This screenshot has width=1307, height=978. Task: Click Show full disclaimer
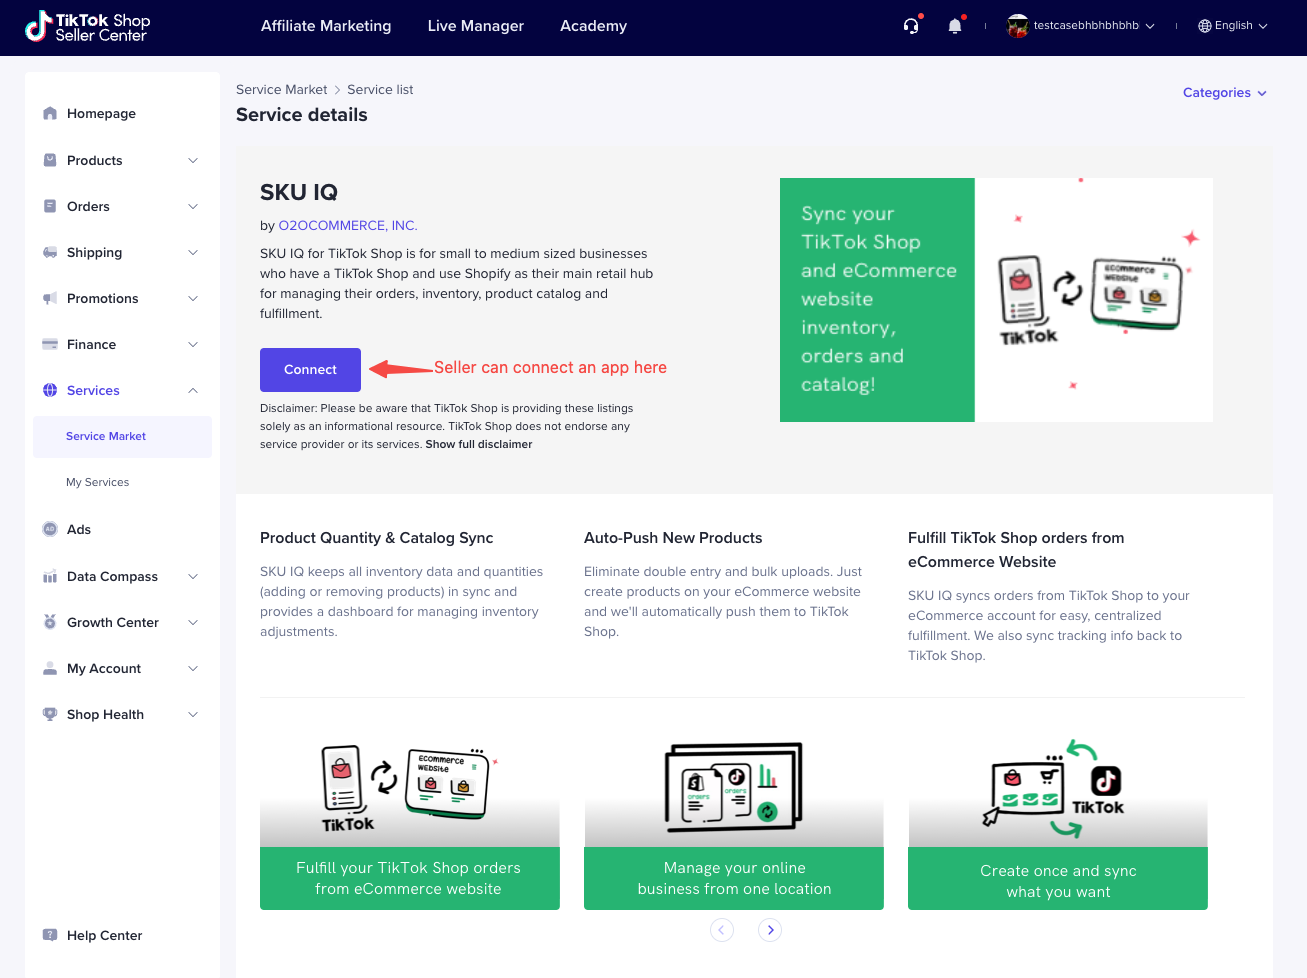coord(479,445)
